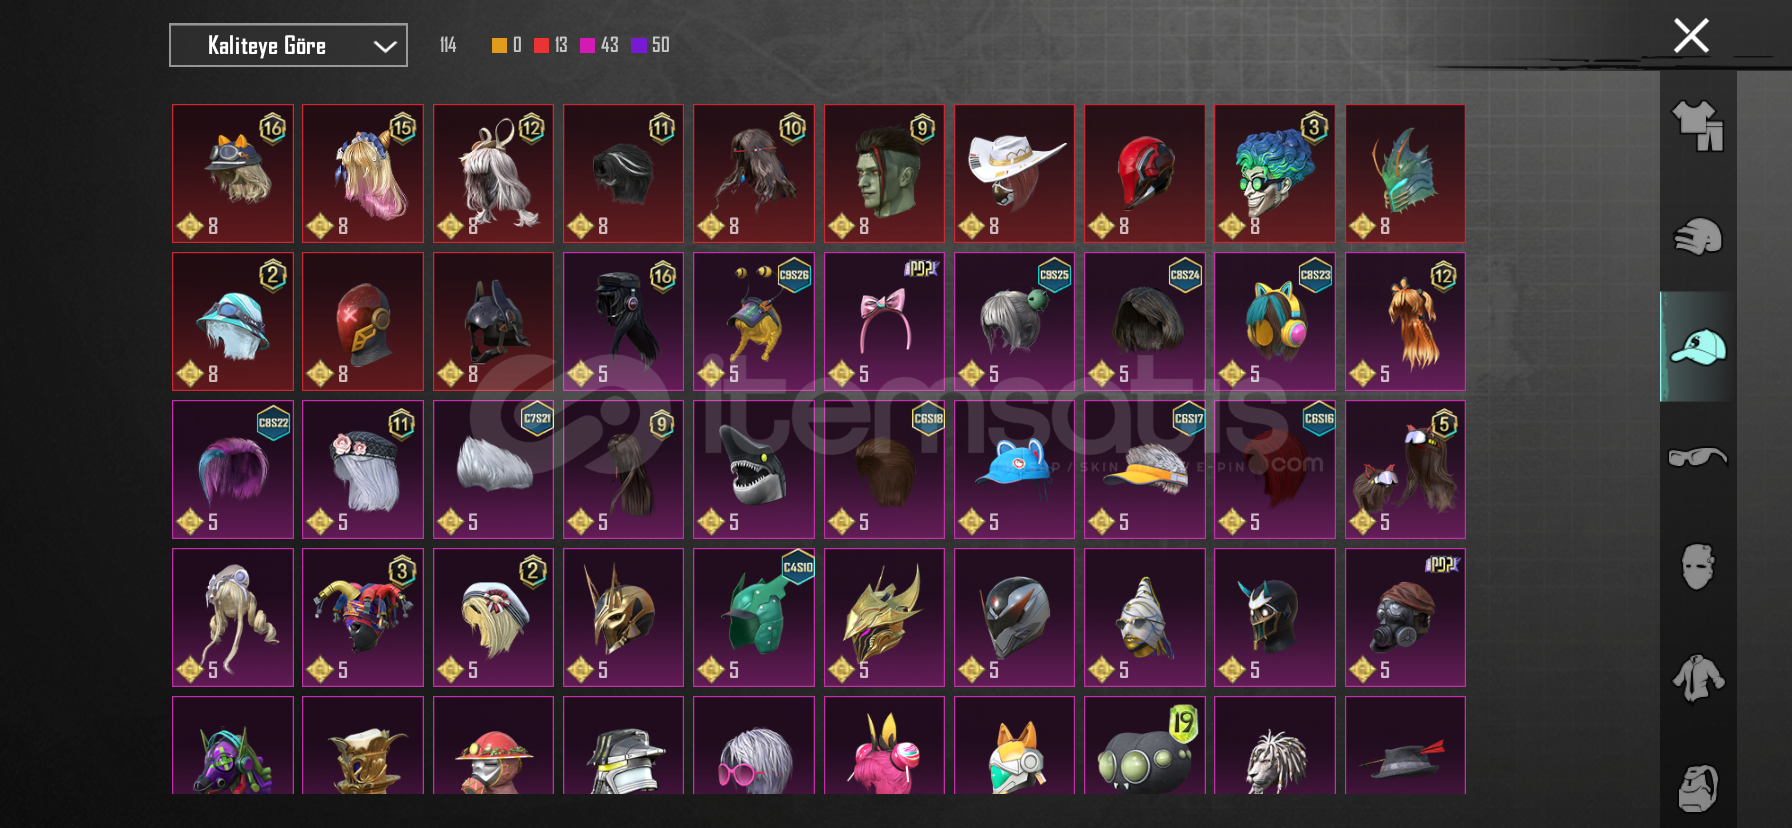Open the face mask category icon
Image resolution: width=1792 pixels, height=828 pixels.
[1698, 567]
